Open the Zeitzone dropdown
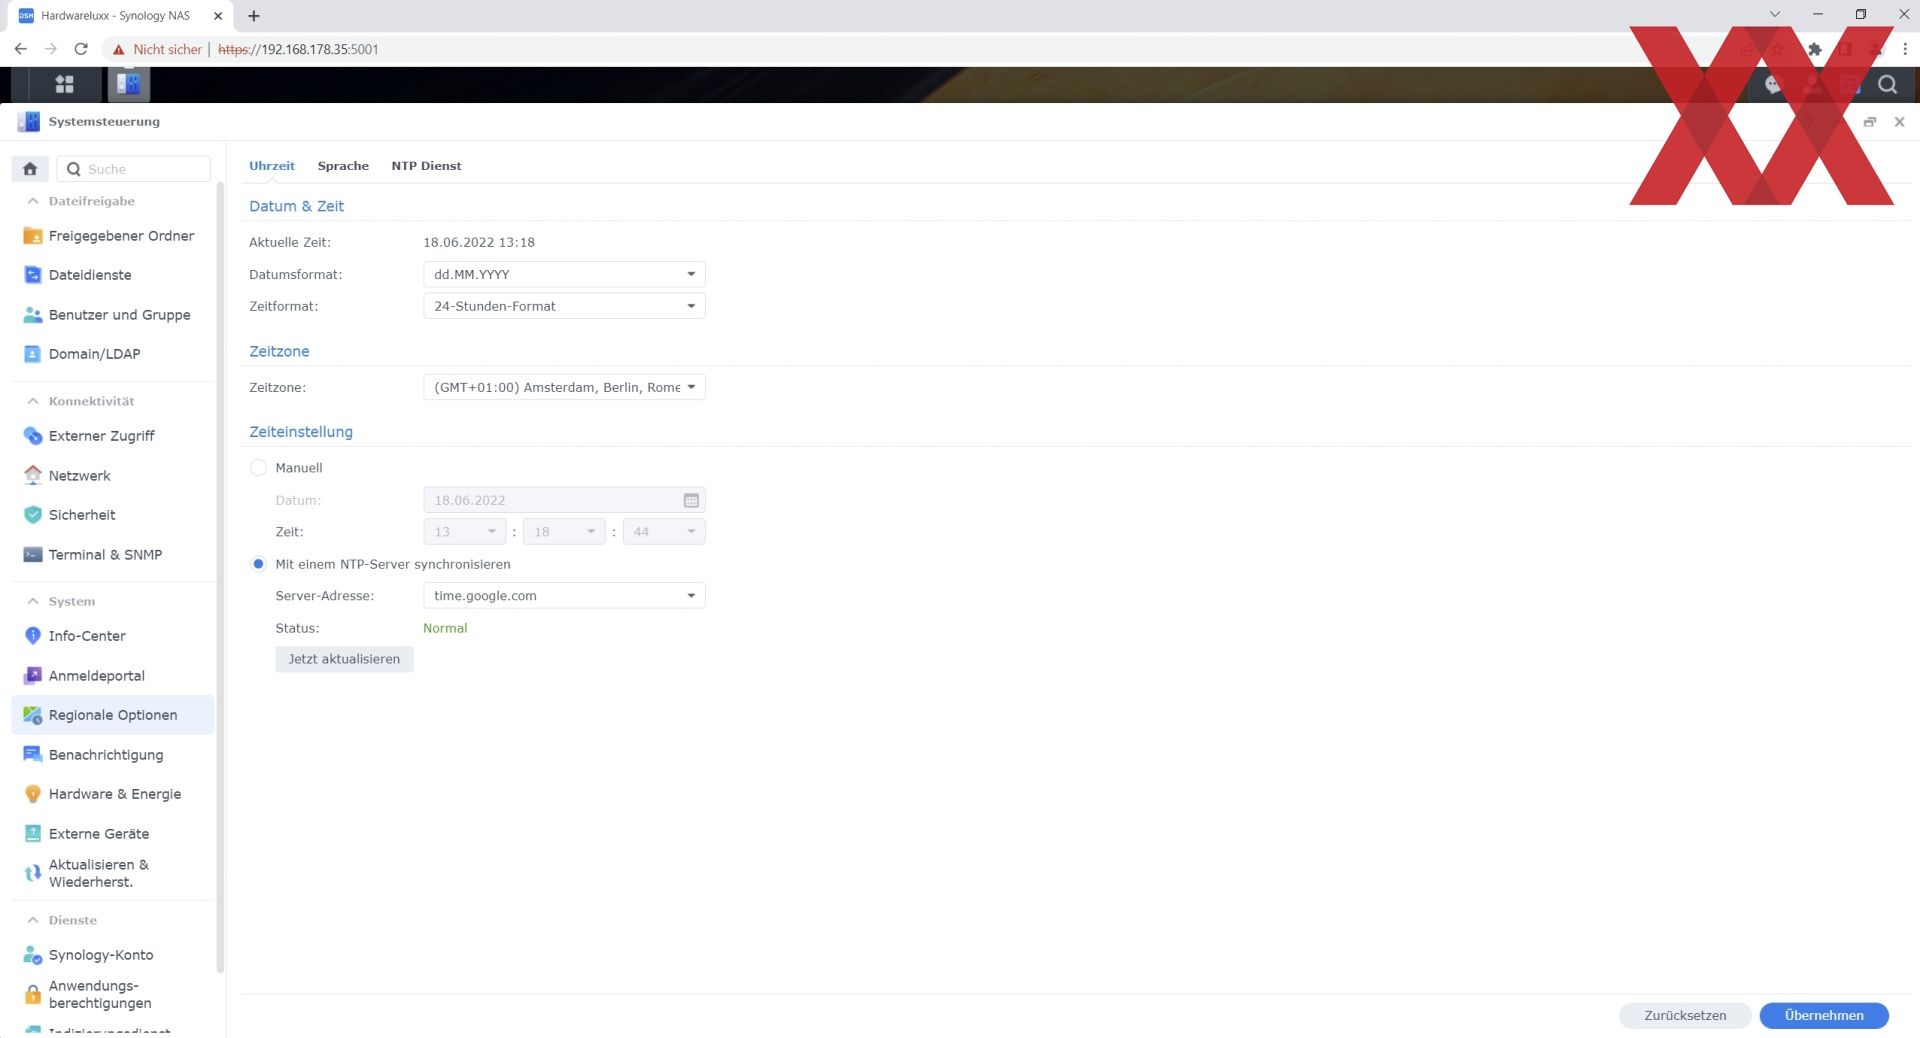This screenshot has width=1920, height=1038. click(x=564, y=387)
